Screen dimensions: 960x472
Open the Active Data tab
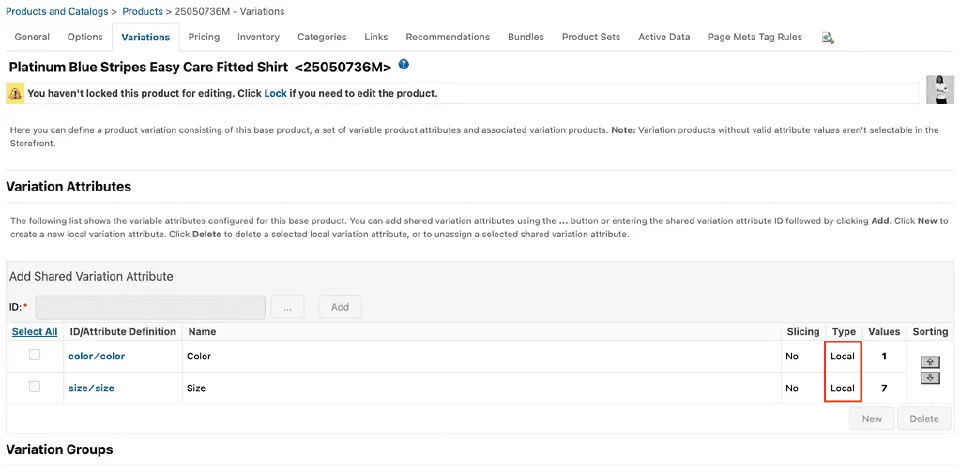tap(664, 37)
